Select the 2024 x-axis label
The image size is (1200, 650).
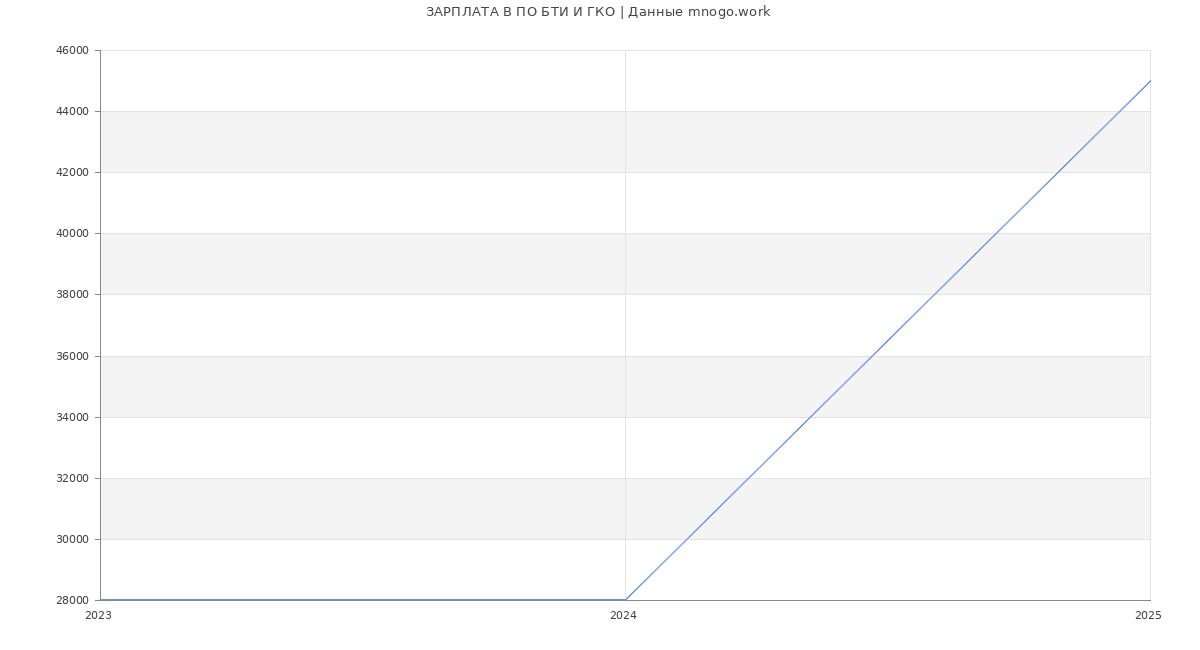(x=623, y=616)
